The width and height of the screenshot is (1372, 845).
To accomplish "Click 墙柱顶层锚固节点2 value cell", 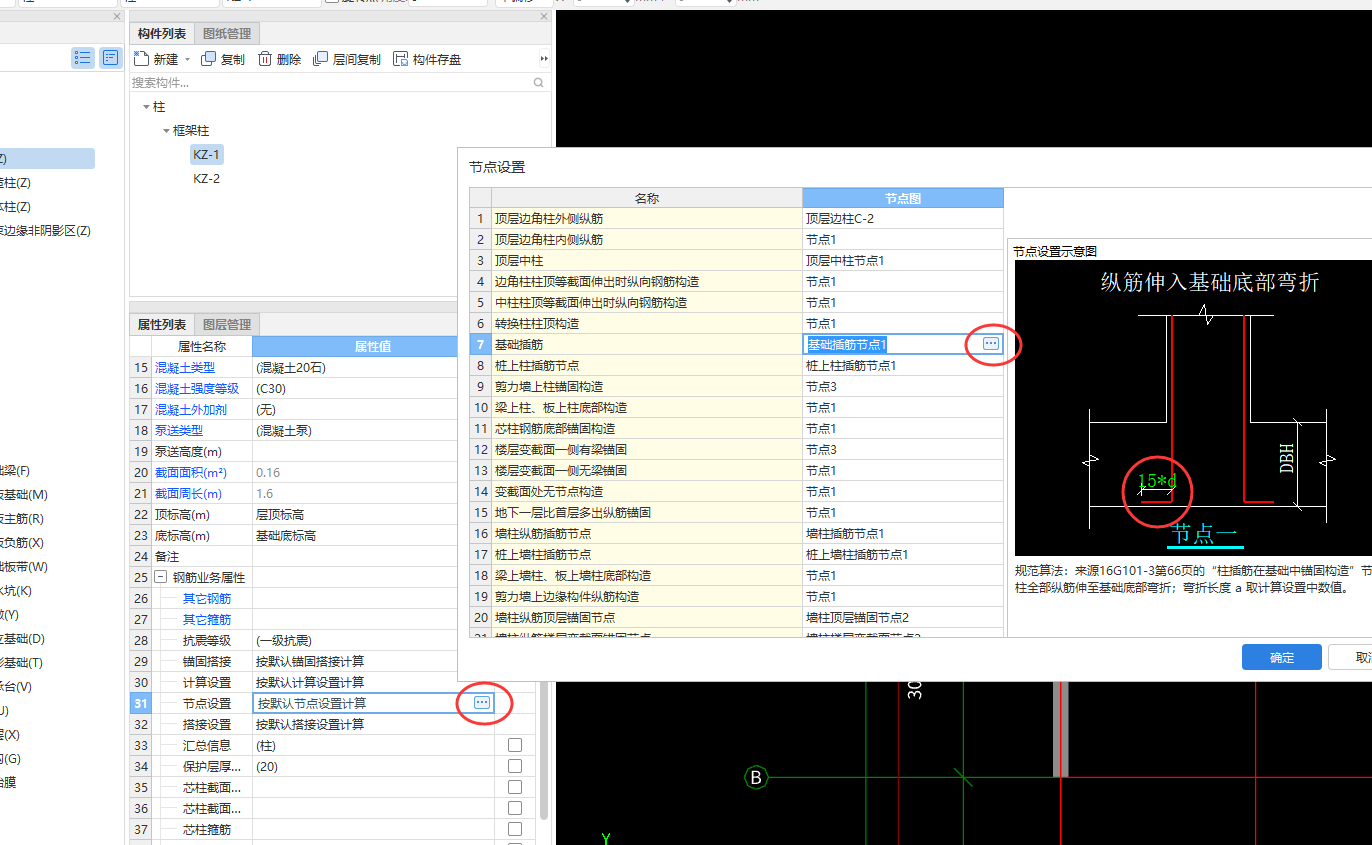I will pos(903,617).
